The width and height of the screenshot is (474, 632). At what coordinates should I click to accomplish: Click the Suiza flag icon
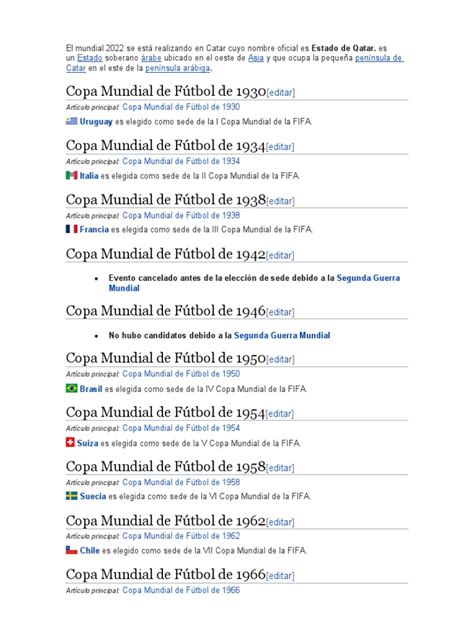[x=70, y=443]
